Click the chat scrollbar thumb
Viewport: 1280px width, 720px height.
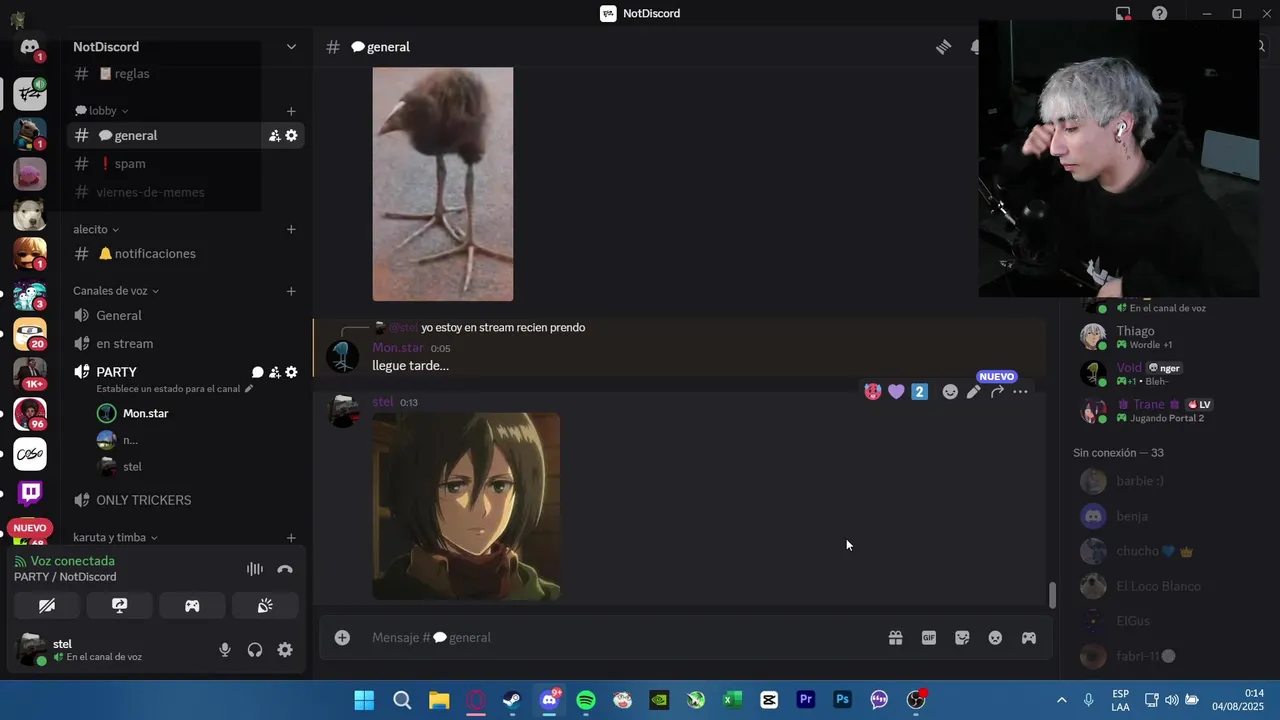point(1052,595)
